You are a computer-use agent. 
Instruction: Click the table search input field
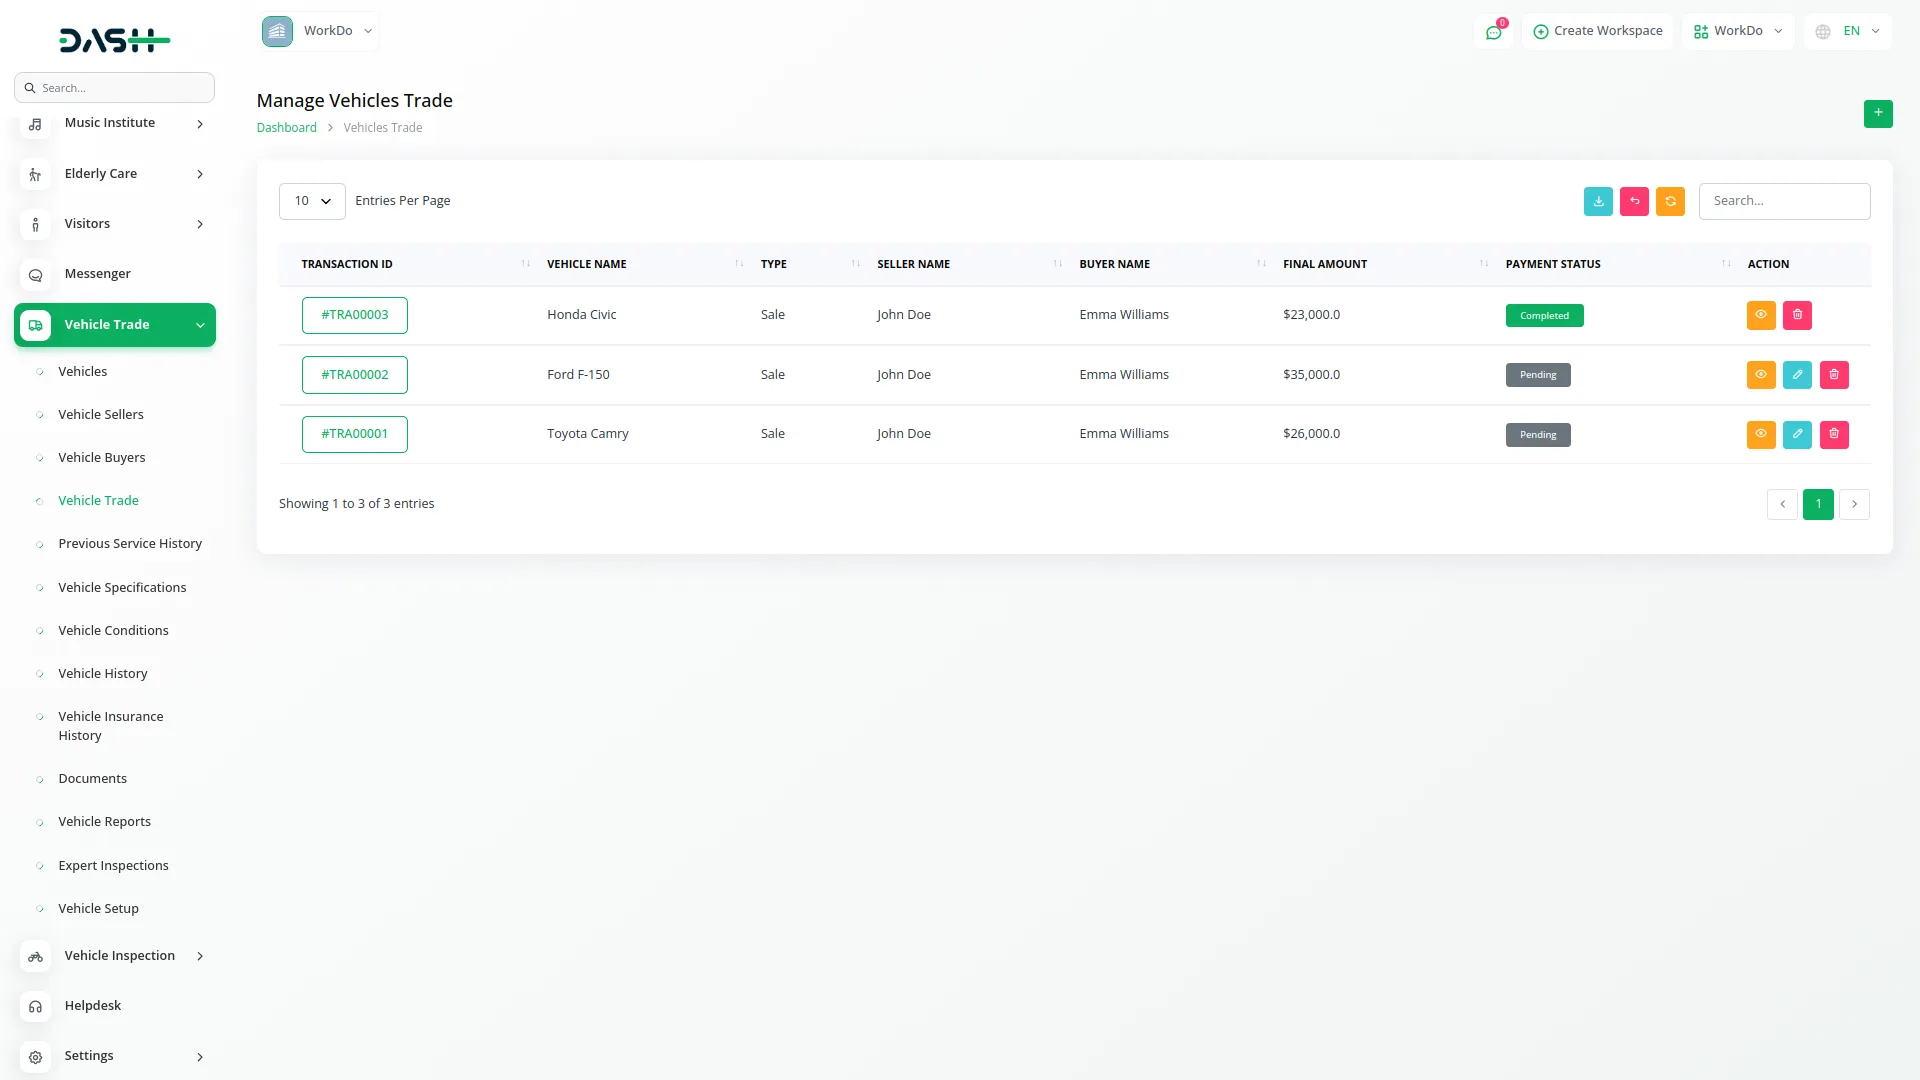click(x=1784, y=201)
